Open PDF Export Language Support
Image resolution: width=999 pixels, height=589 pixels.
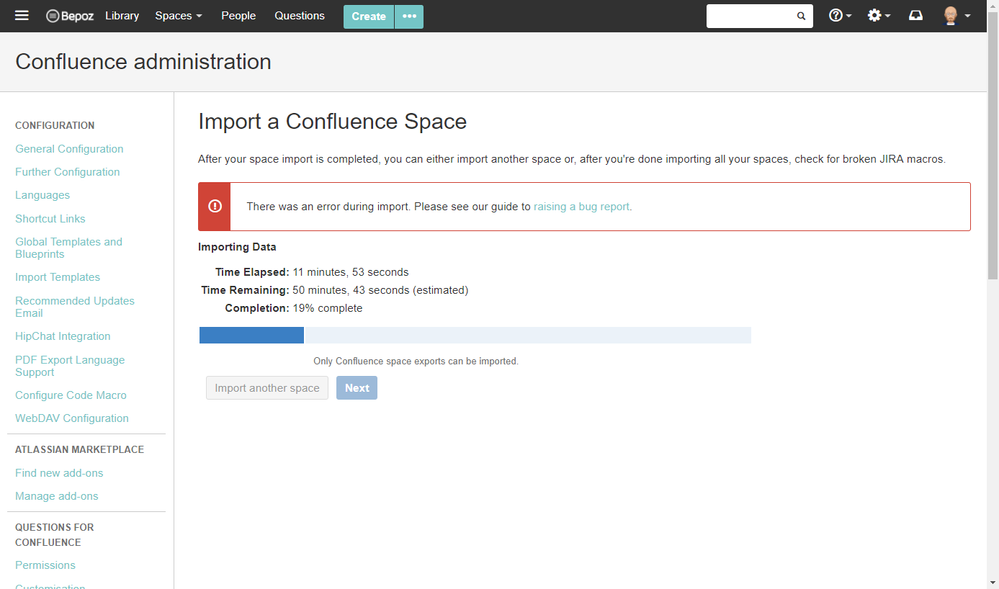pos(70,366)
